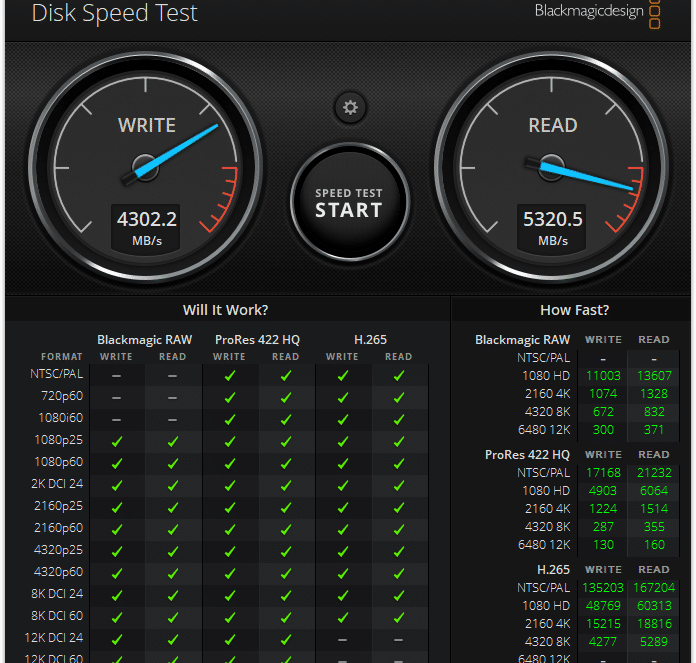
Task: Click the 11003 Blackmagic RAW 1080 HD write value
Action: click(603, 376)
